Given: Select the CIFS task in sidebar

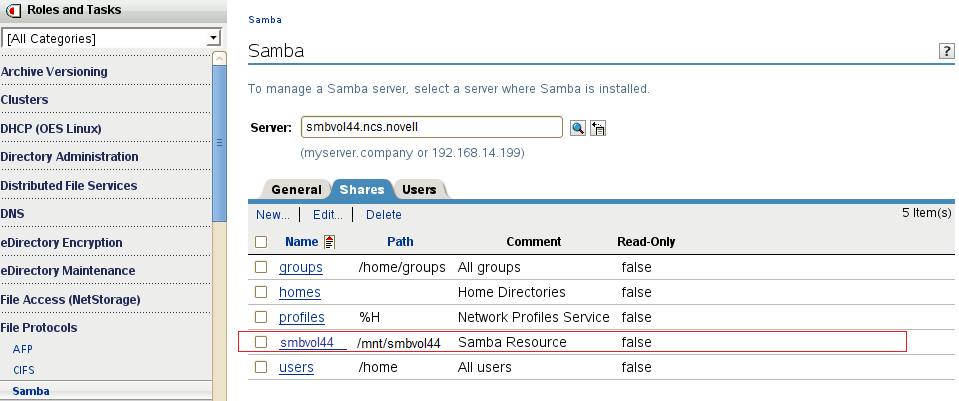Looking at the screenshot, I should 24,370.
